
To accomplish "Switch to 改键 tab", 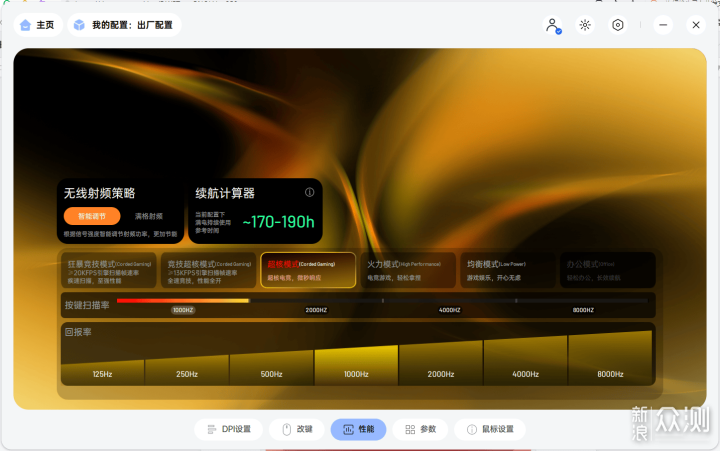I will pos(297,429).
